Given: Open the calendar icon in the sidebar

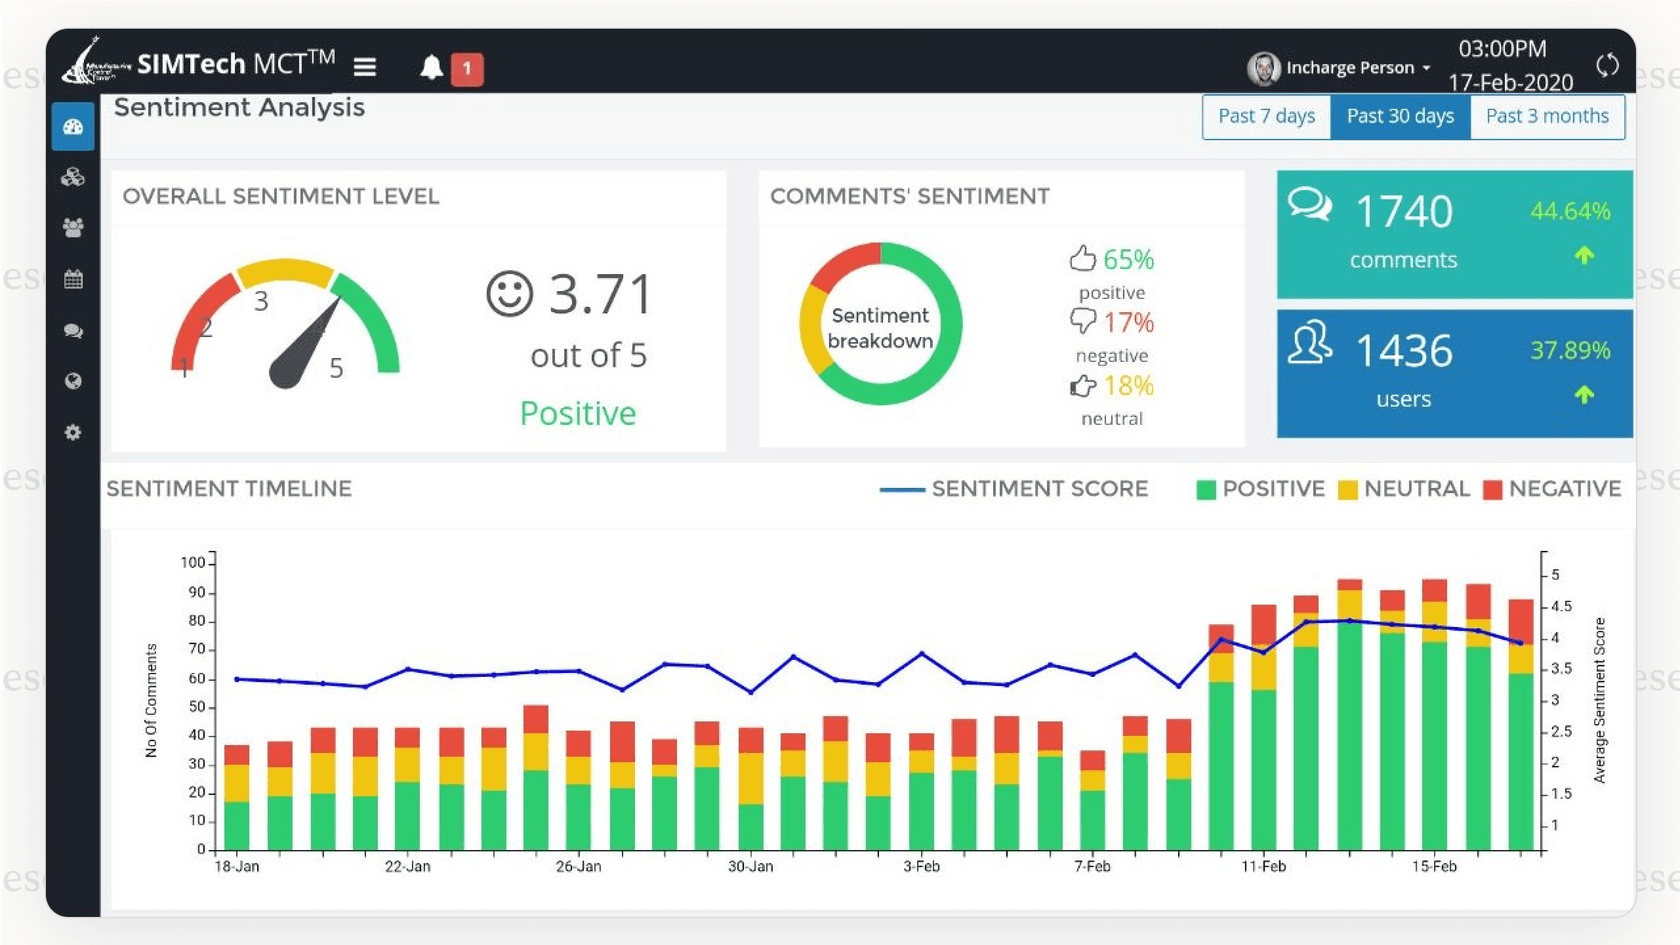Looking at the screenshot, I should coord(72,280).
